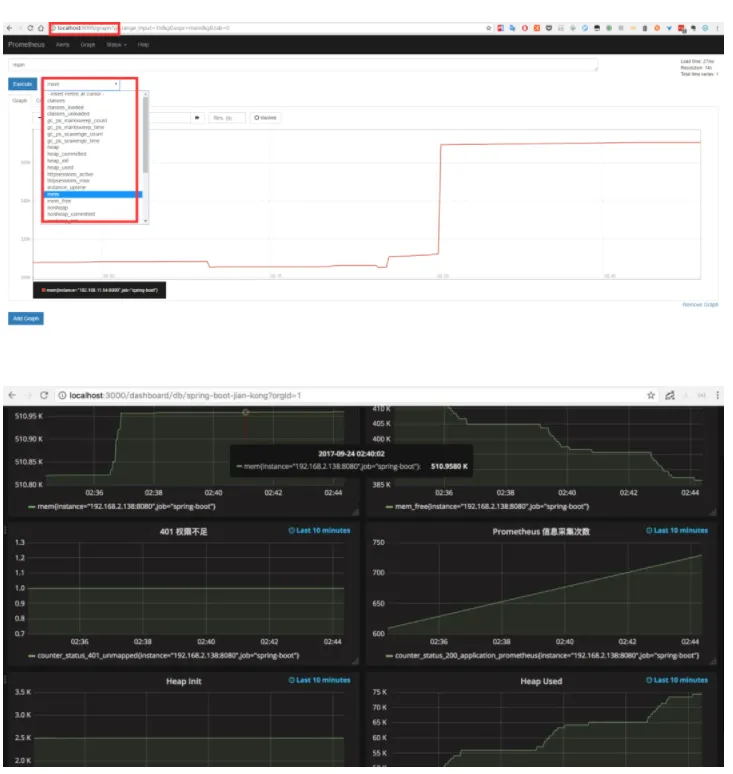Open the metric selector dropdown next to Execute

point(82,84)
